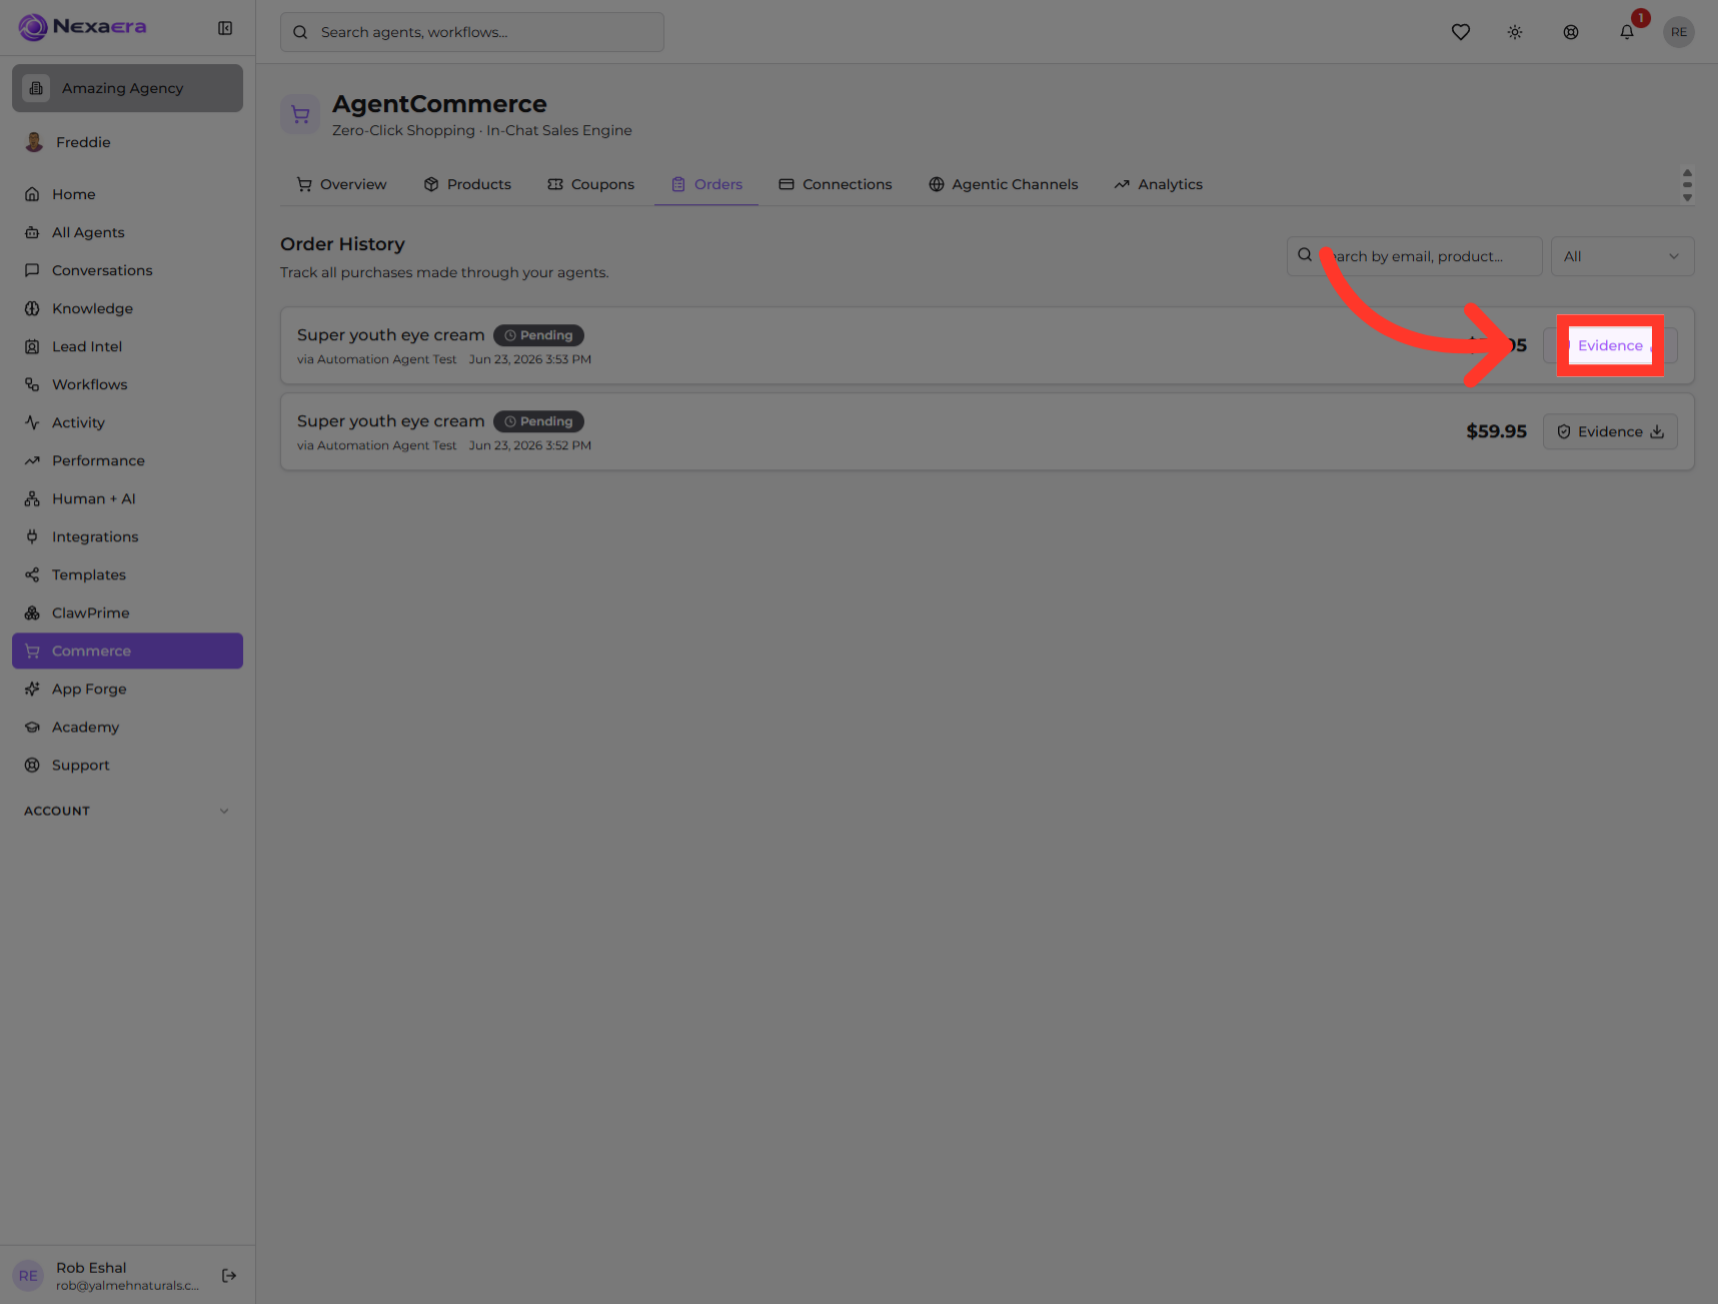Click Evidence for the 3:53 PM order

click(x=1610, y=345)
